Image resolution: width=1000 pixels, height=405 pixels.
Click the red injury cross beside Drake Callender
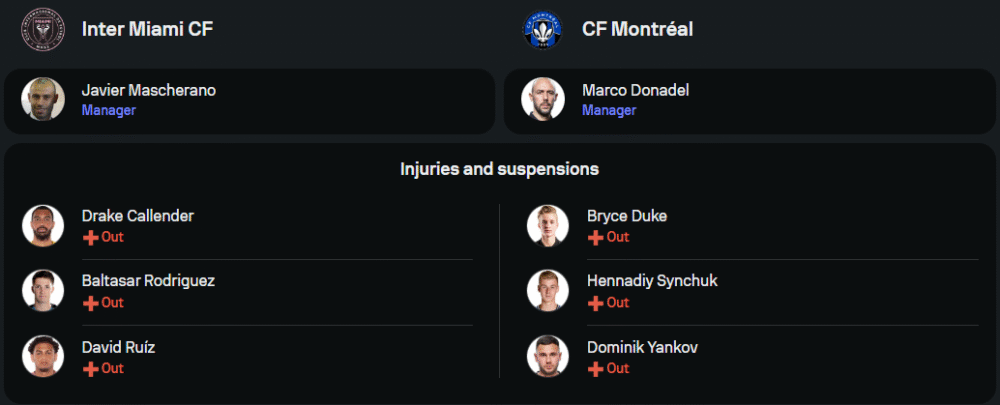(x=90, y=238)
